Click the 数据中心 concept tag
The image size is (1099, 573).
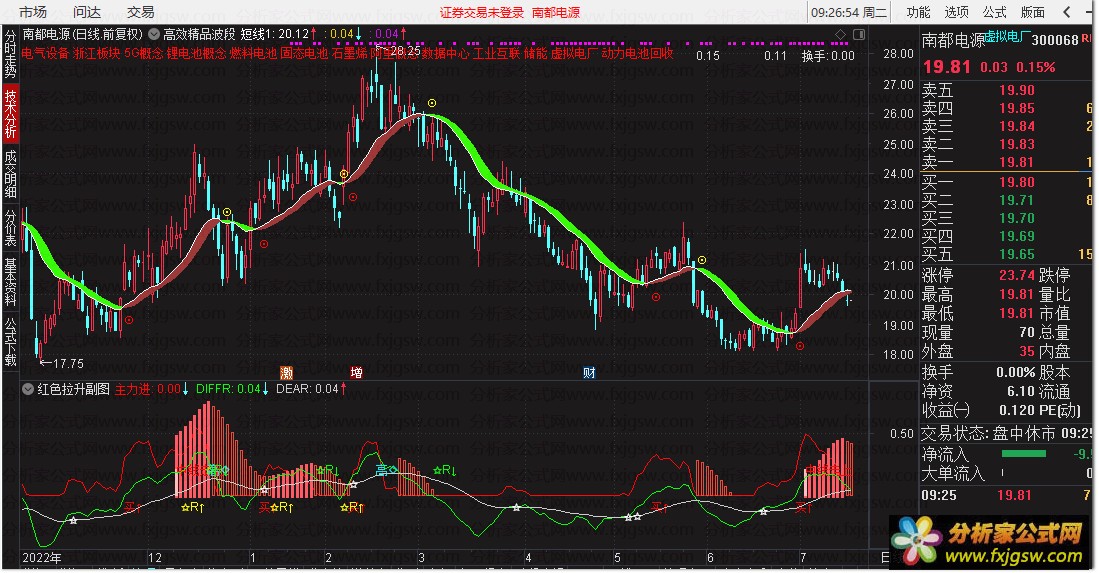click(445, 53)
